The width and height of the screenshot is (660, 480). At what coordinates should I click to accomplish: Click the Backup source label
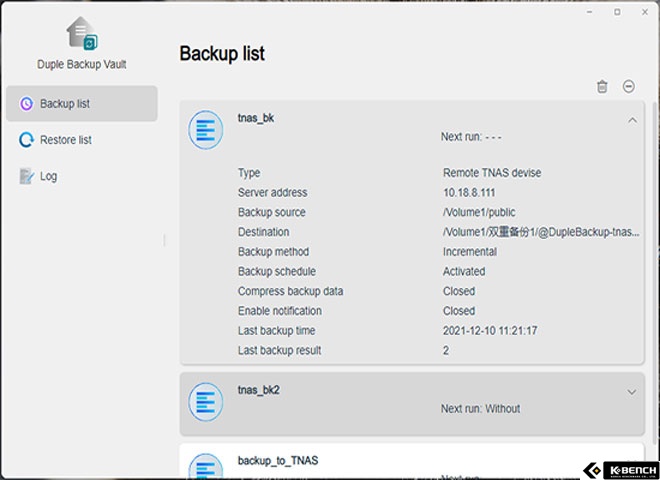pyautogui.click(x=272, y=213)
